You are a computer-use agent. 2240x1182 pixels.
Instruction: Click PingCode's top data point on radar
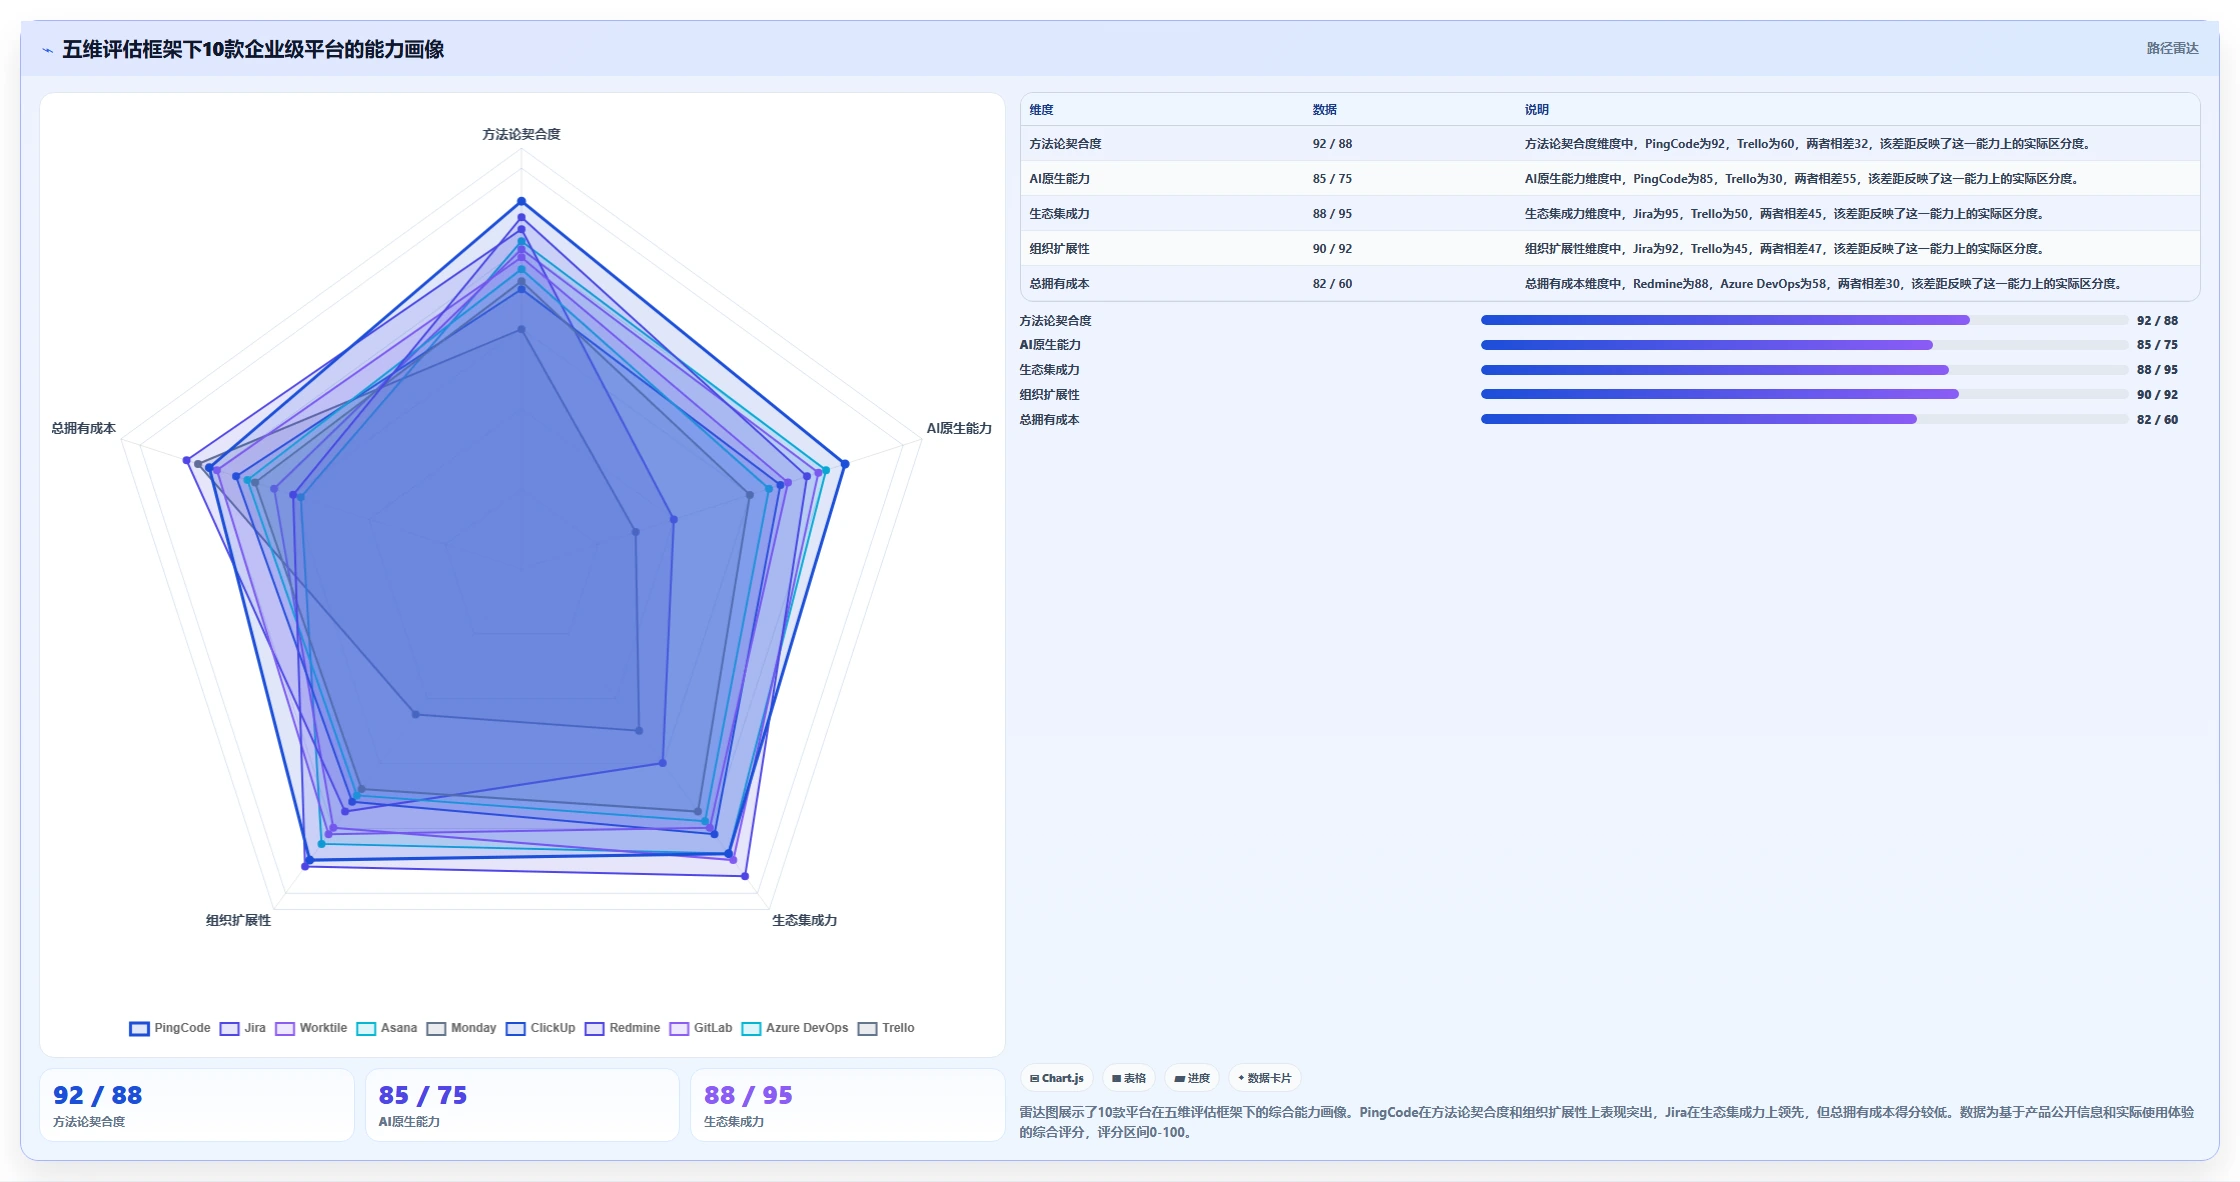point(521,202)
